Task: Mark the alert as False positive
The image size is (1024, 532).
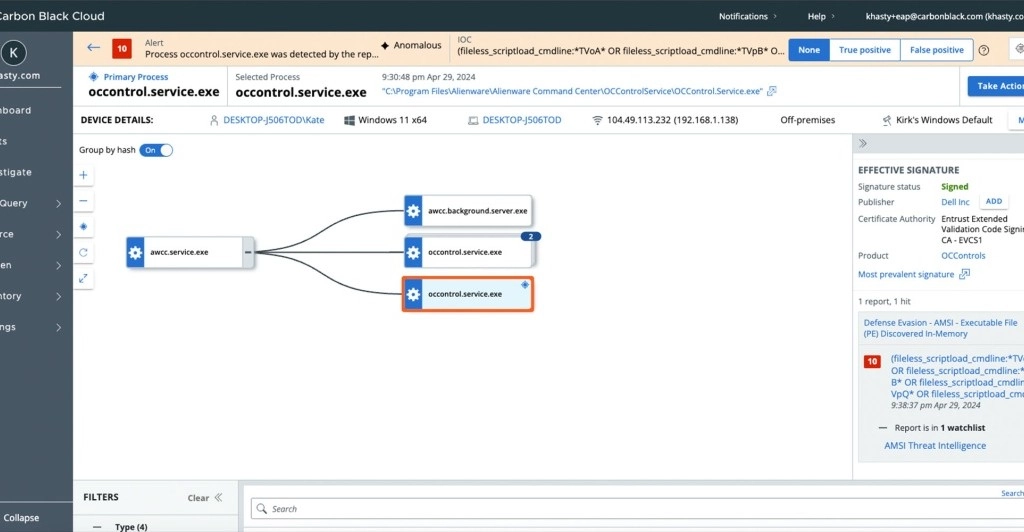Action: 936,50
